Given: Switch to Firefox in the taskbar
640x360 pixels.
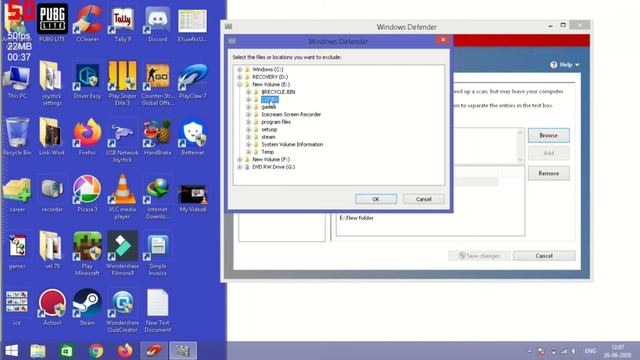Looking at the screenshot, I should coord(125,351).
